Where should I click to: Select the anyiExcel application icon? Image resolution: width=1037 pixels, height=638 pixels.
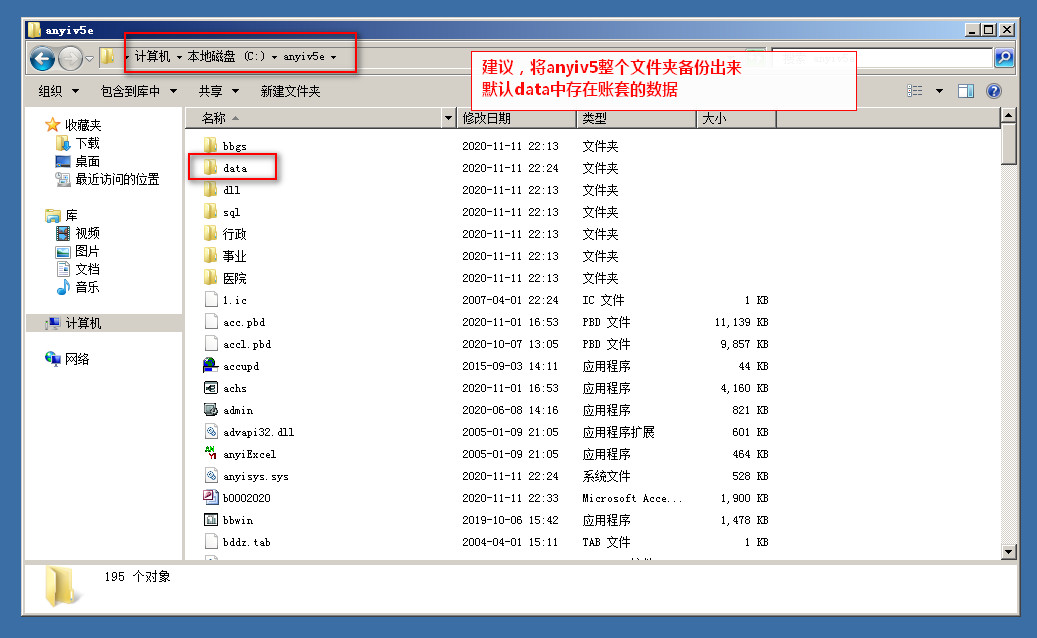[211, 454]
